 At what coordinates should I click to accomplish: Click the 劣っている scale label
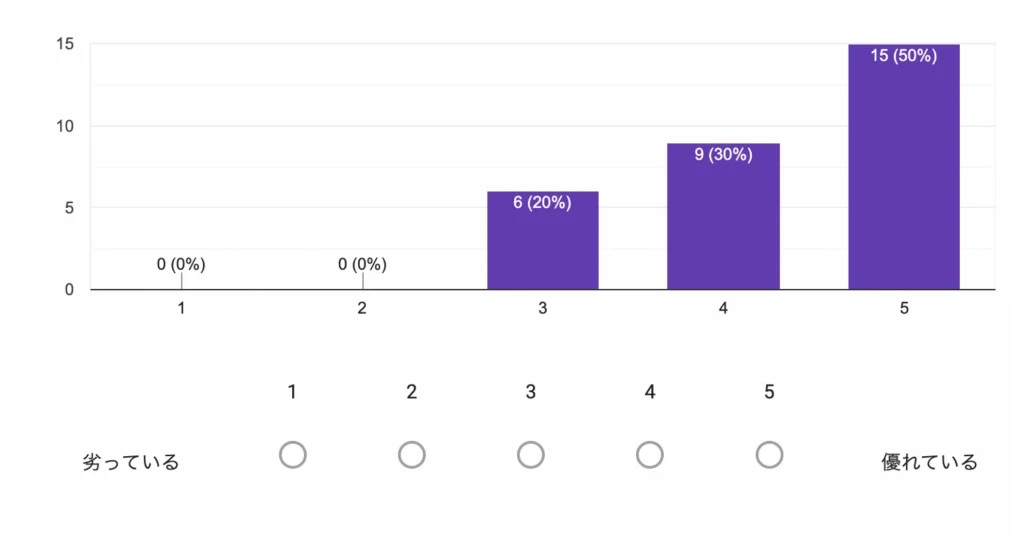click(x=130, y=462)
